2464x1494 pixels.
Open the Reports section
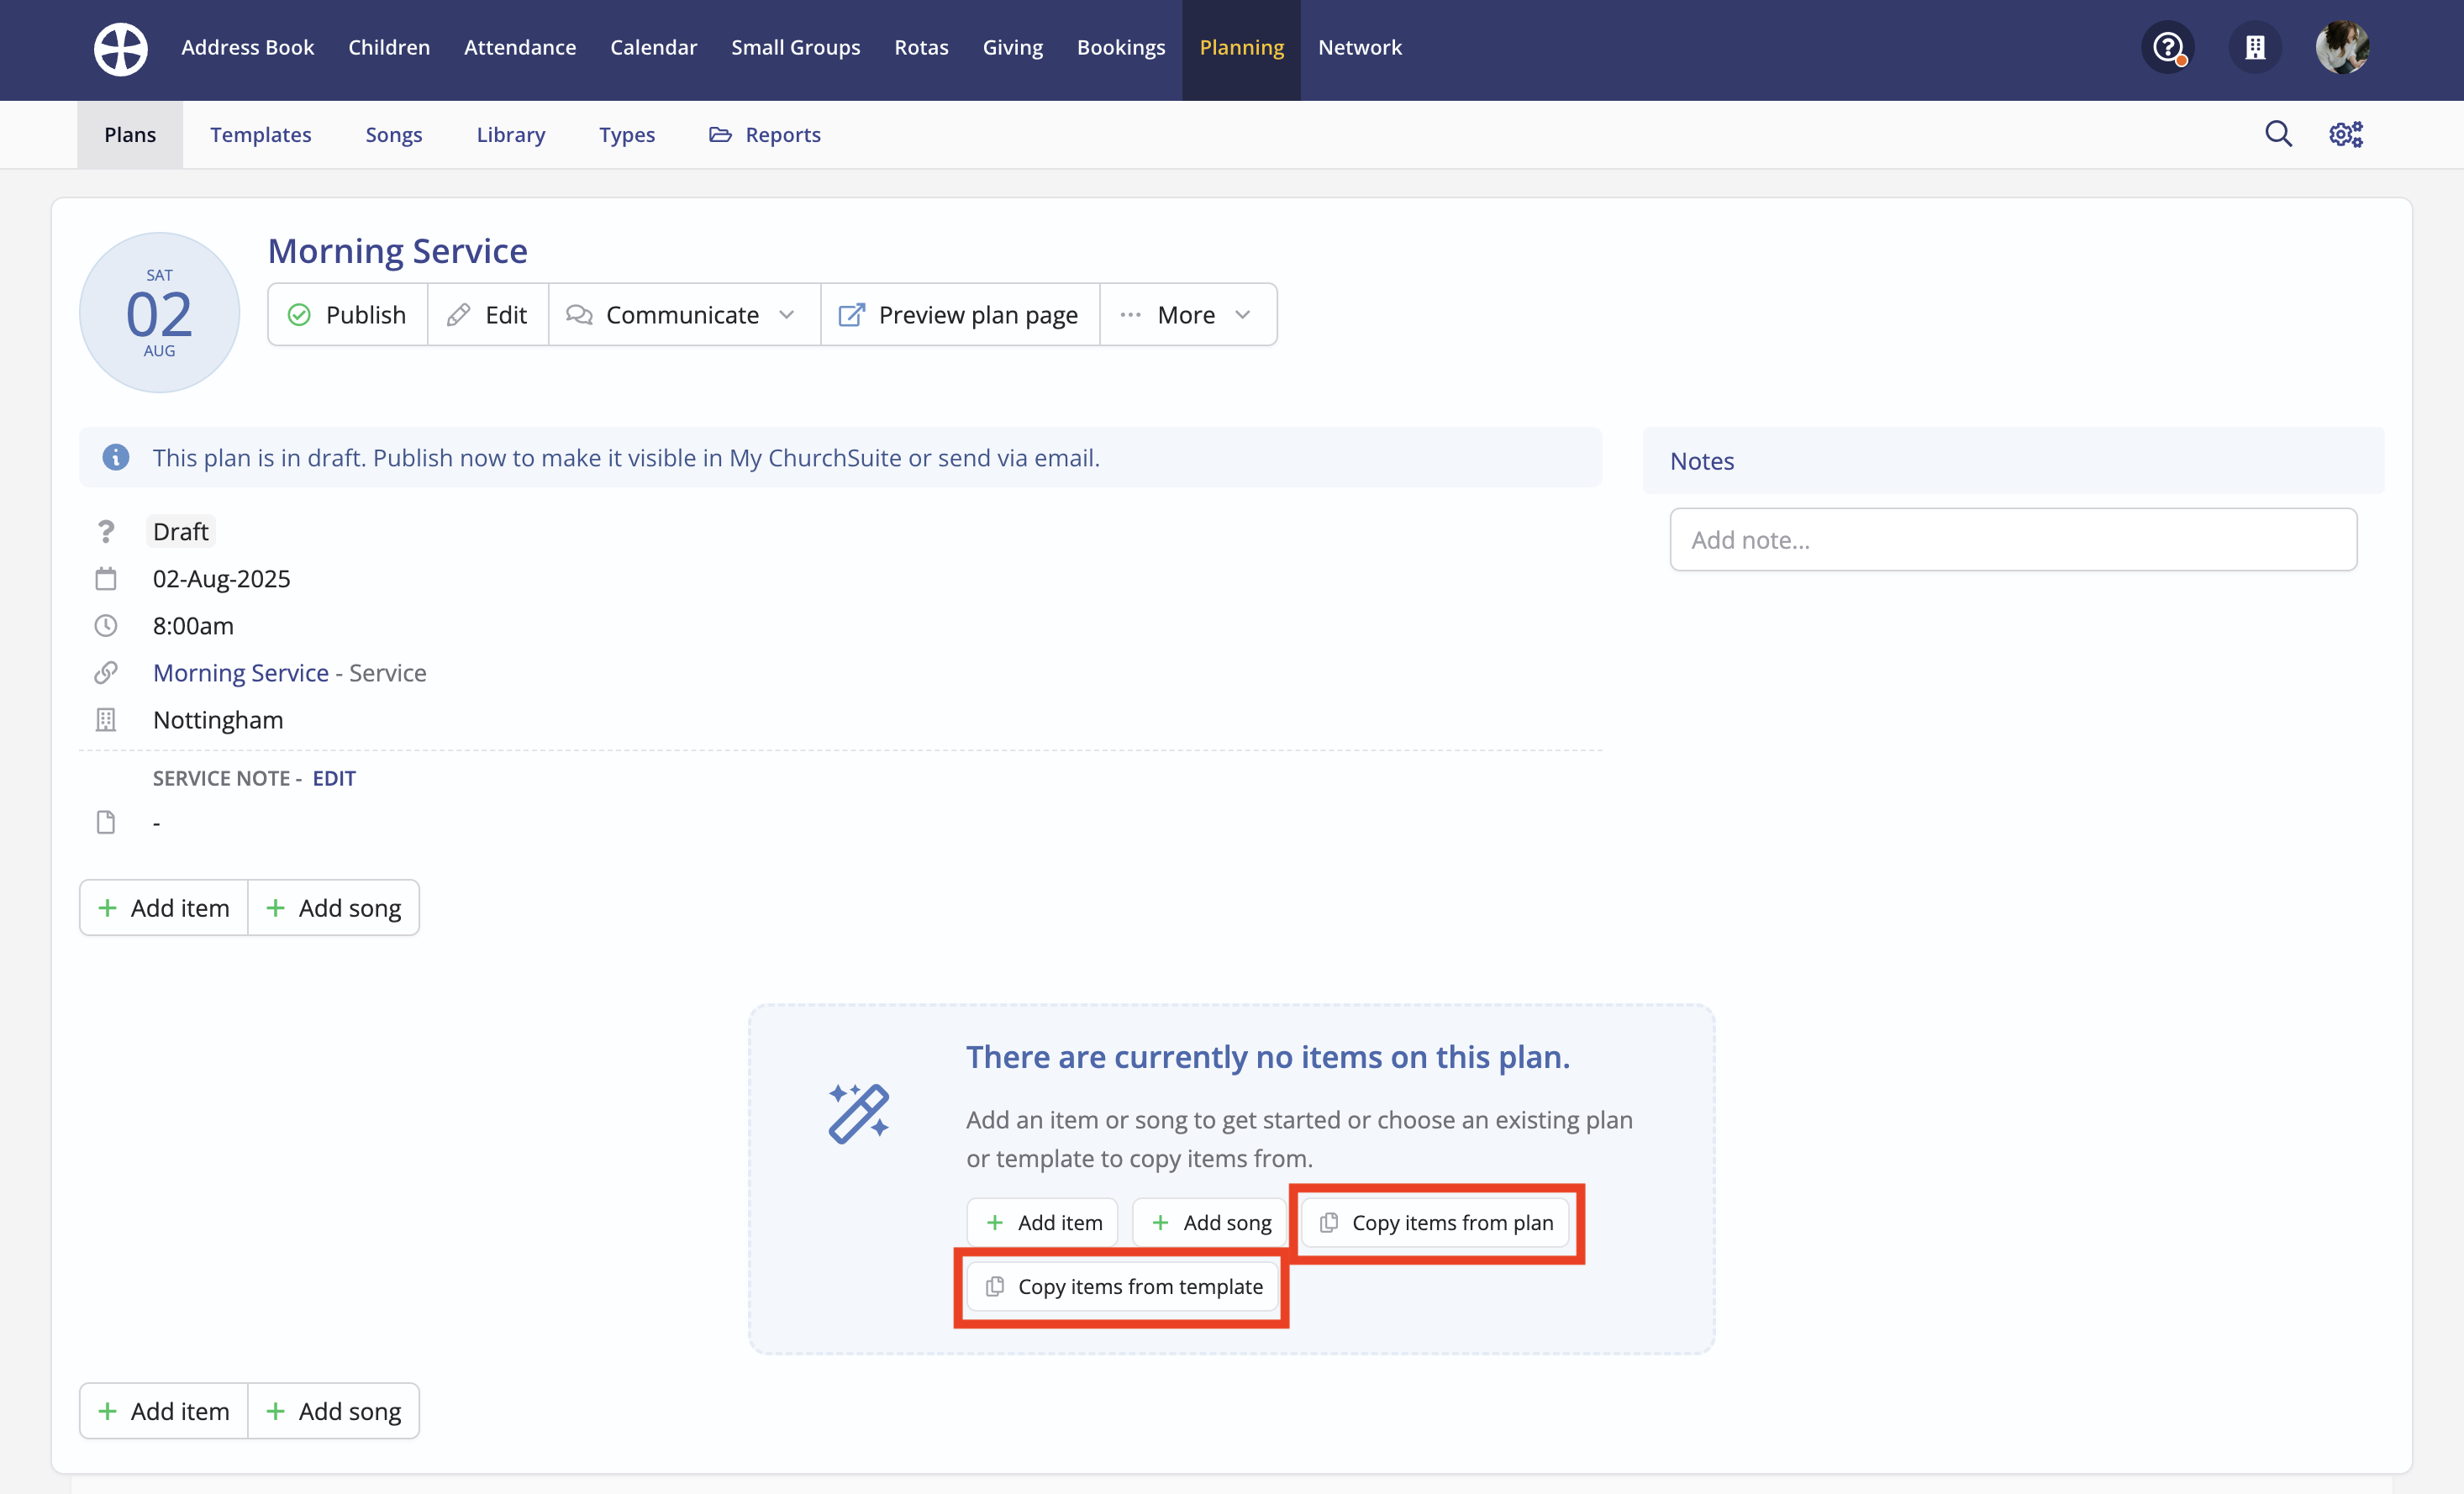click(x=765, y=134)
